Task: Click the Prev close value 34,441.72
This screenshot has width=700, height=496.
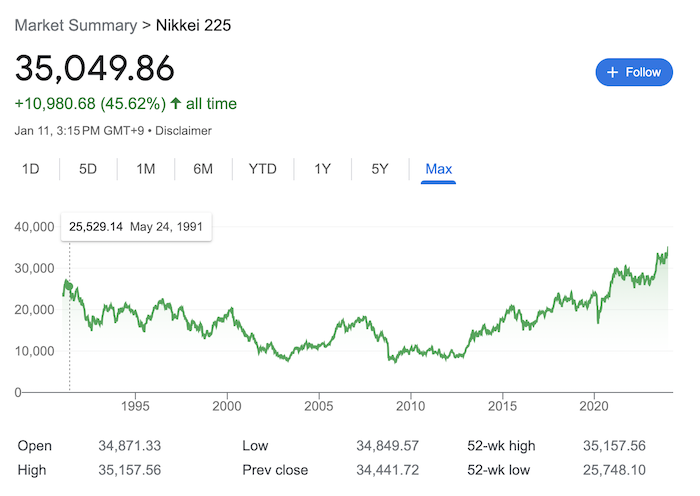Action: tap(390, 470)
